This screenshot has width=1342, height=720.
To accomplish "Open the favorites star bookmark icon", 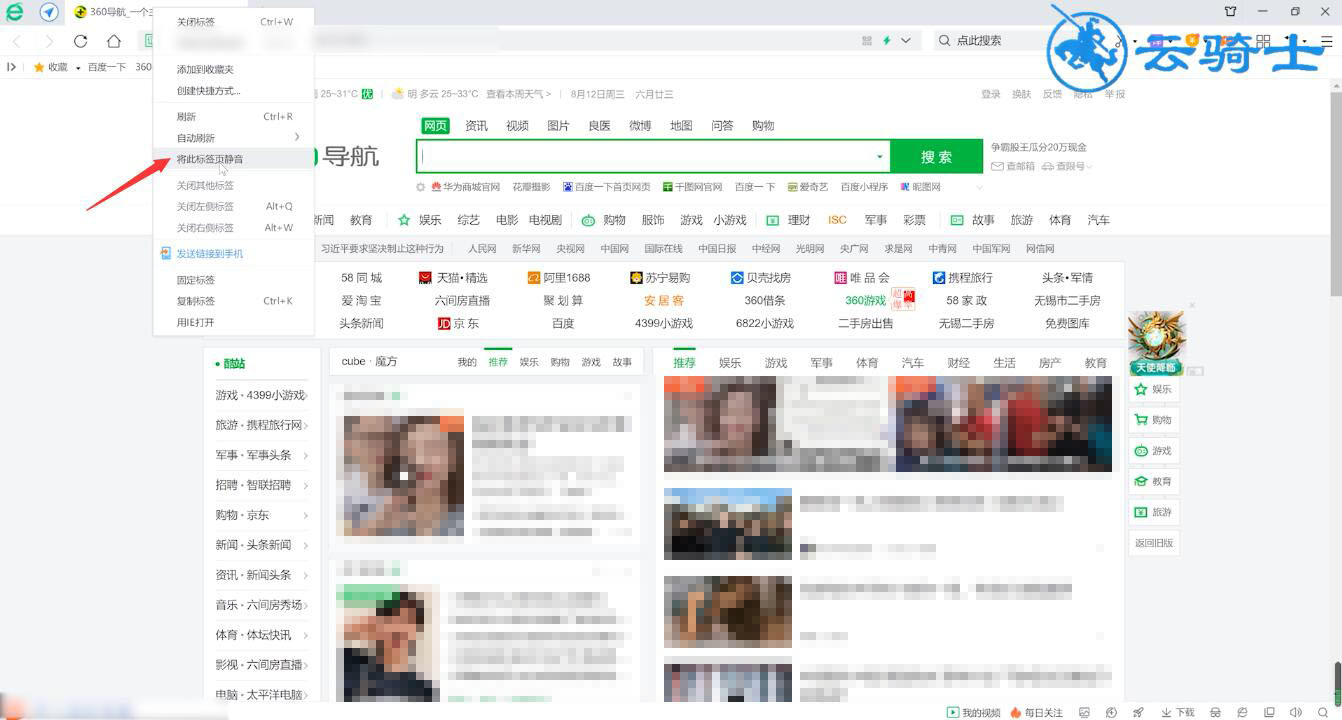I will [39, 67].
